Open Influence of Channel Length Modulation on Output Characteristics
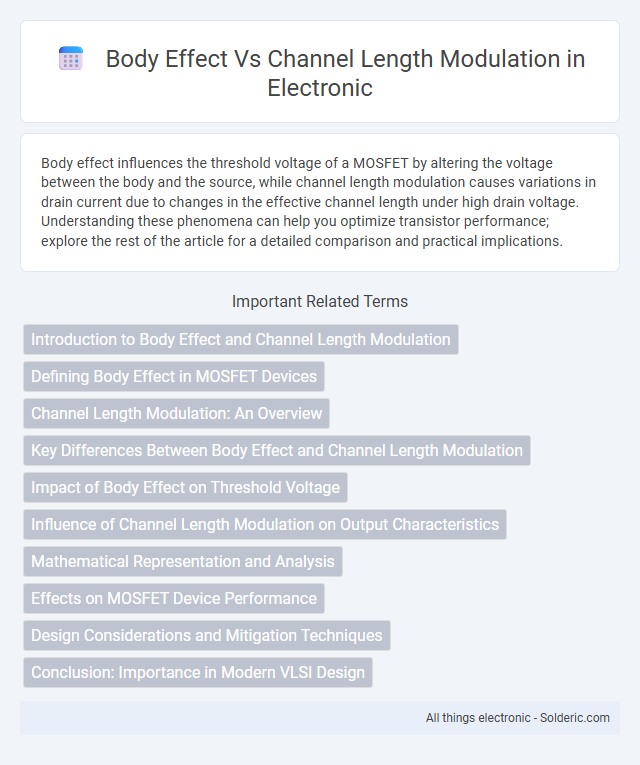 point(265,524)
